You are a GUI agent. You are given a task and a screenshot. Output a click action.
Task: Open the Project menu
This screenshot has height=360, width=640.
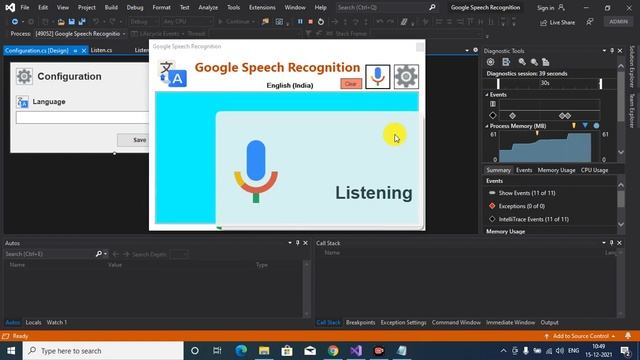click(x=87, y=7)
